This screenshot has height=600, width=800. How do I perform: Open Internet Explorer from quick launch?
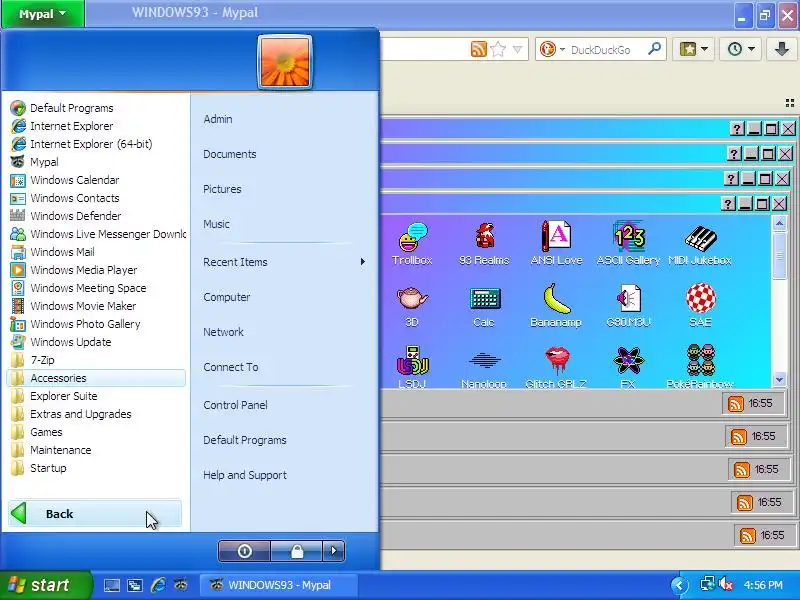pyautogui.click(x=158, y=585)
